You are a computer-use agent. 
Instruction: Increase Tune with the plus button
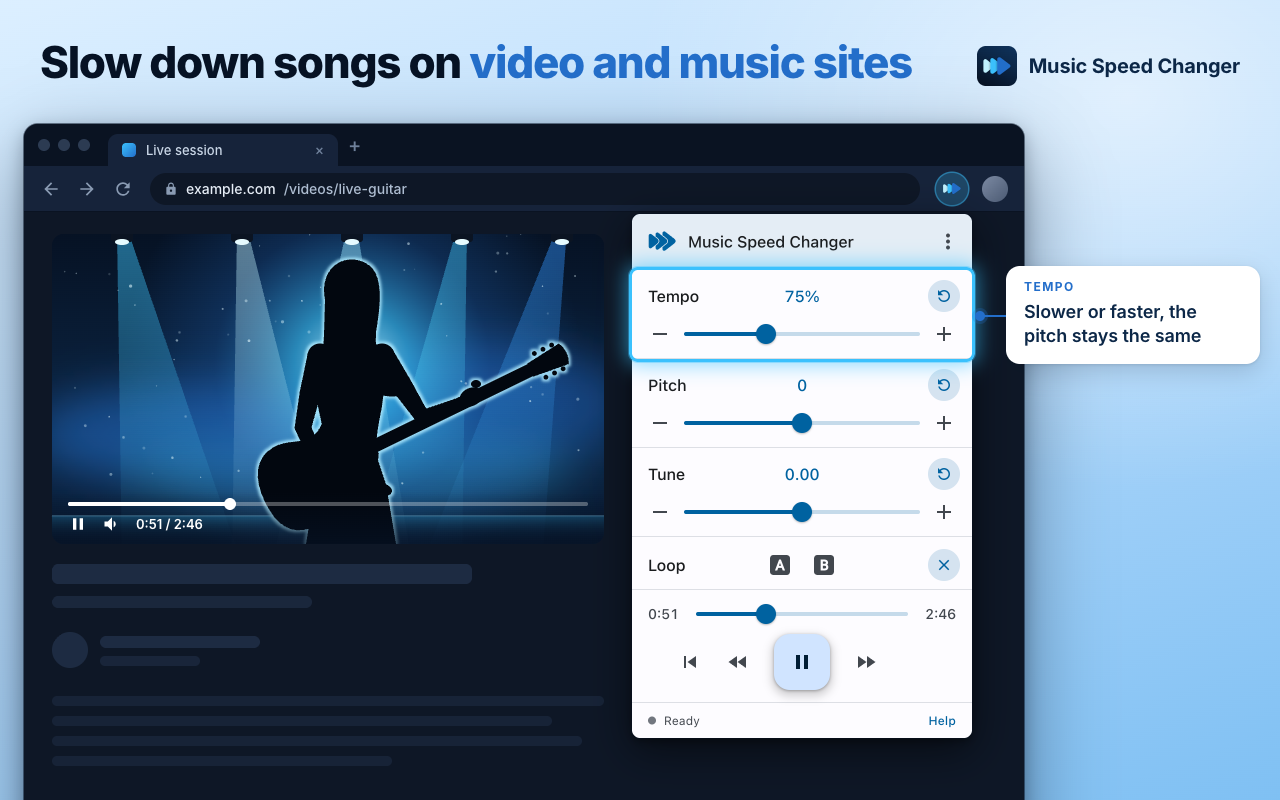point(944,512)
